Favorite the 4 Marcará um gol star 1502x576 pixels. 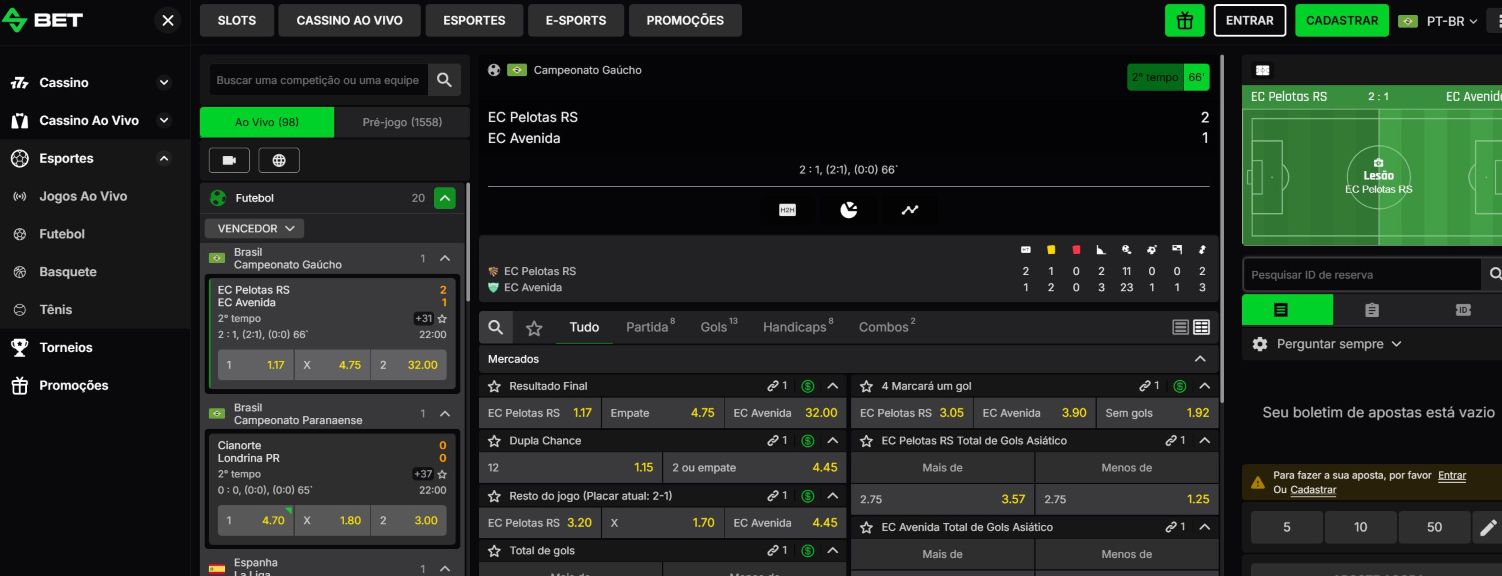click(866, 386)
